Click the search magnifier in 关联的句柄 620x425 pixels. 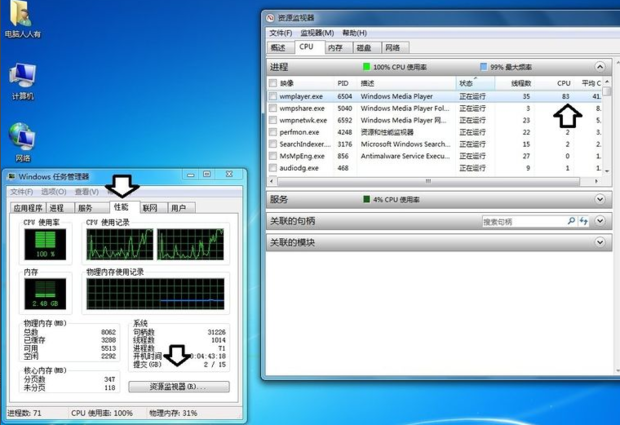571,221
